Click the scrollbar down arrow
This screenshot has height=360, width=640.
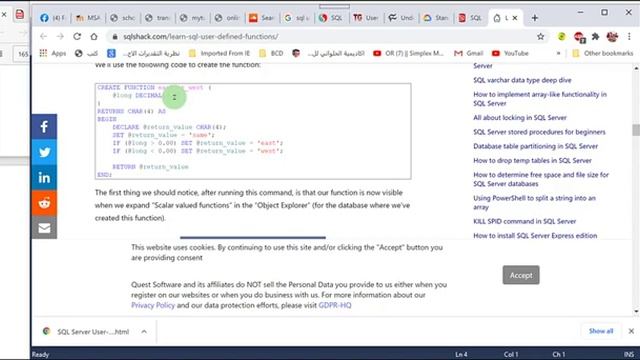coord(636,312)
